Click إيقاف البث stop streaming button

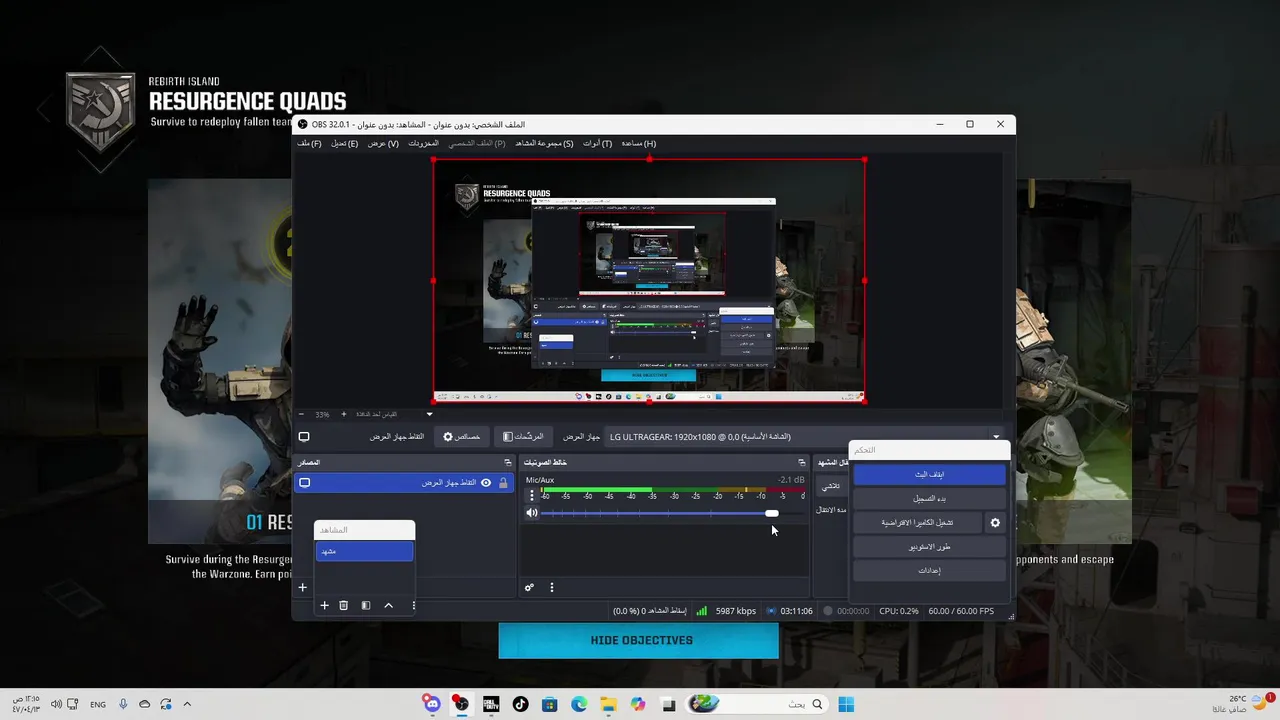929,474
